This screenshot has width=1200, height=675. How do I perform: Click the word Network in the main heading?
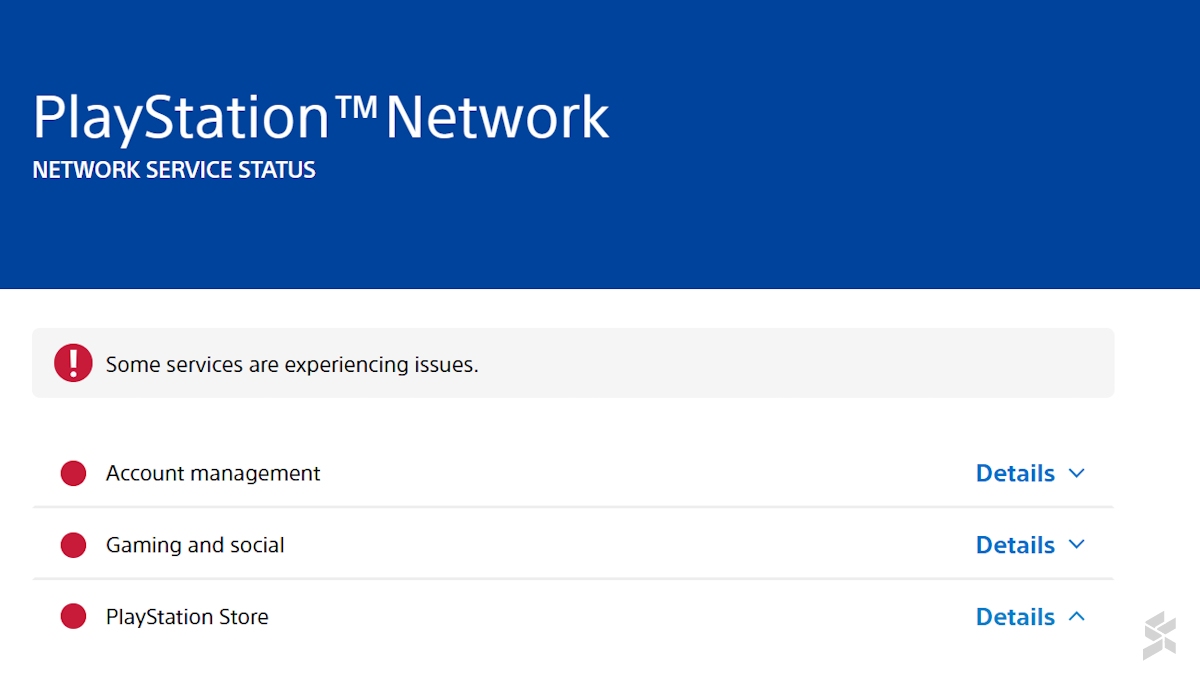coord(497,118)
